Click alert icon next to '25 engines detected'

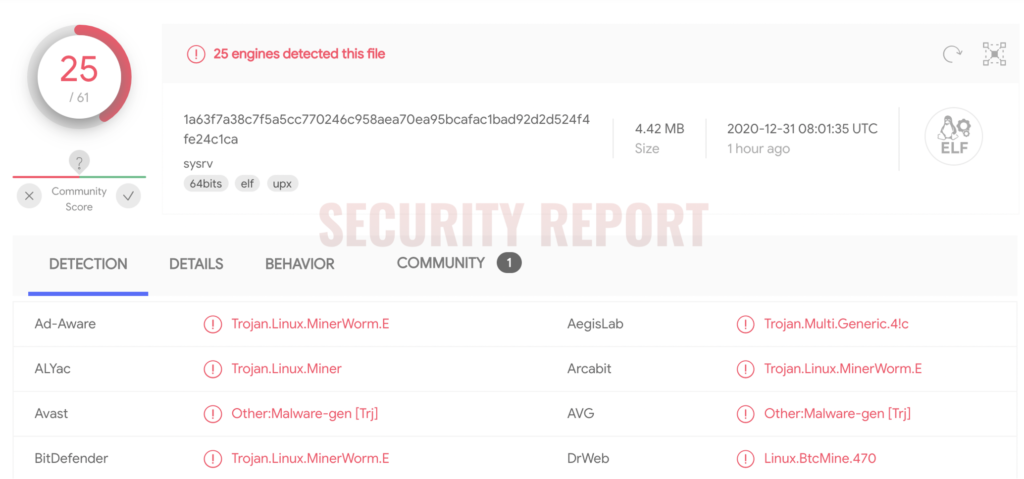click(196, 54)
